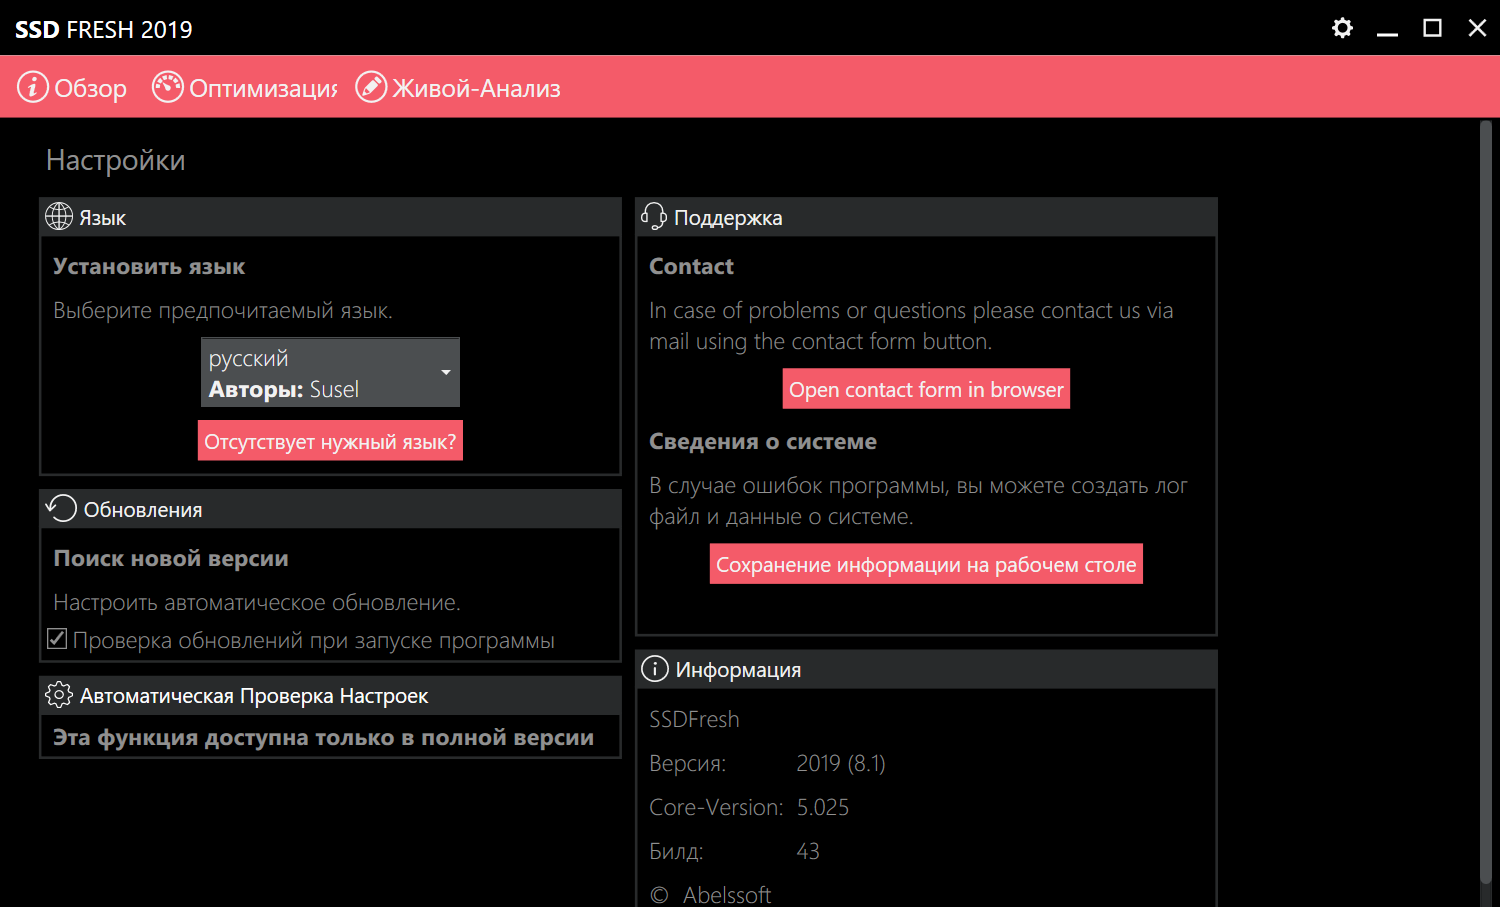Open the русский language dropdown

click(330, 372)
